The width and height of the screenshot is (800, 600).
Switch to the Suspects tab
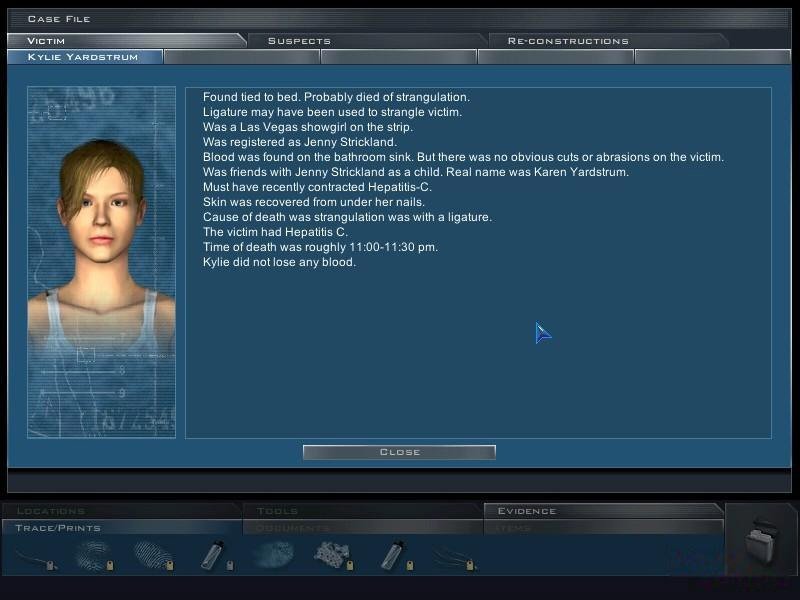[x=299, y=40]
